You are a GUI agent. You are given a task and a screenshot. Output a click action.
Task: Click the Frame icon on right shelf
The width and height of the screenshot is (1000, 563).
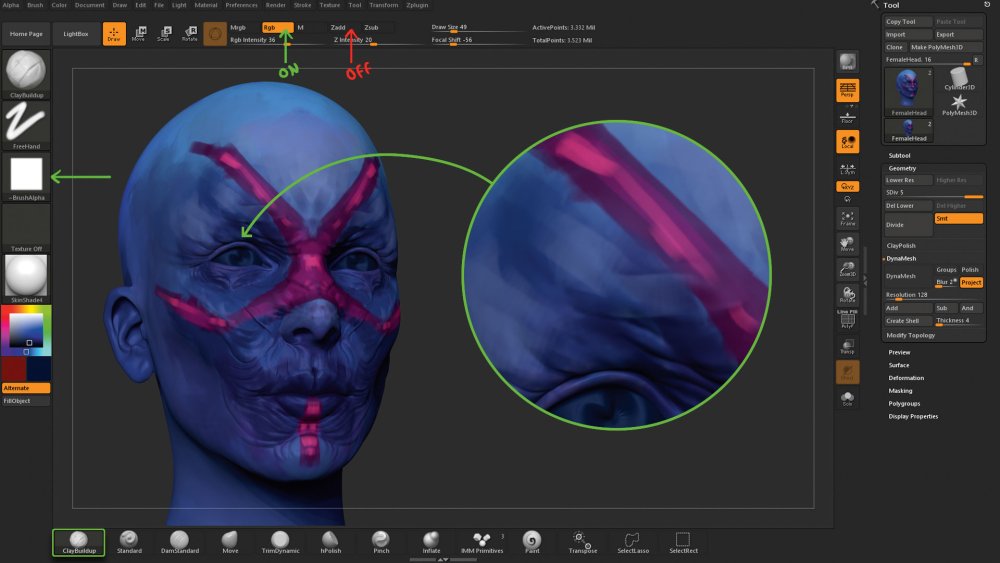848,218
